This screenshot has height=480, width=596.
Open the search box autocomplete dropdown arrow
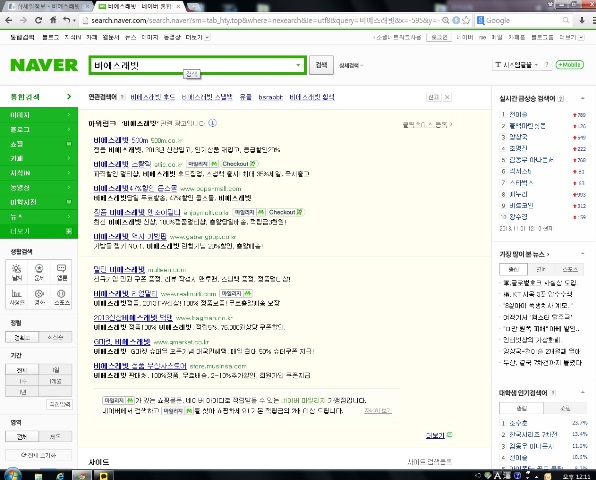298,65
